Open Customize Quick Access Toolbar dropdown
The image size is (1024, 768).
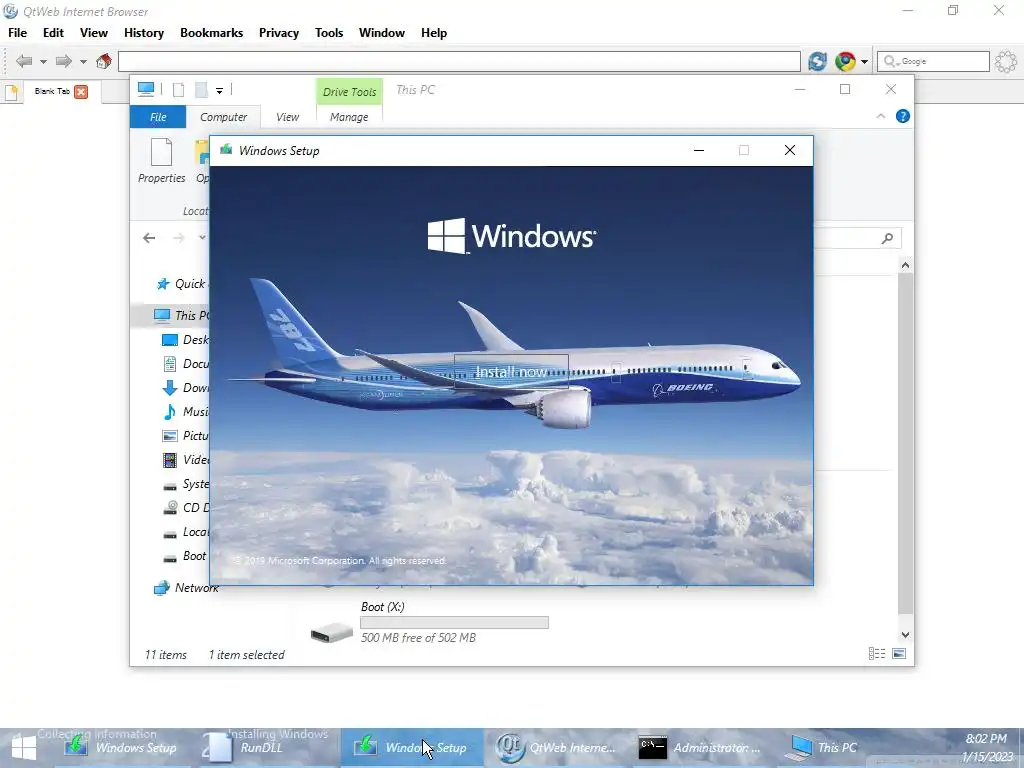(219, 91)
